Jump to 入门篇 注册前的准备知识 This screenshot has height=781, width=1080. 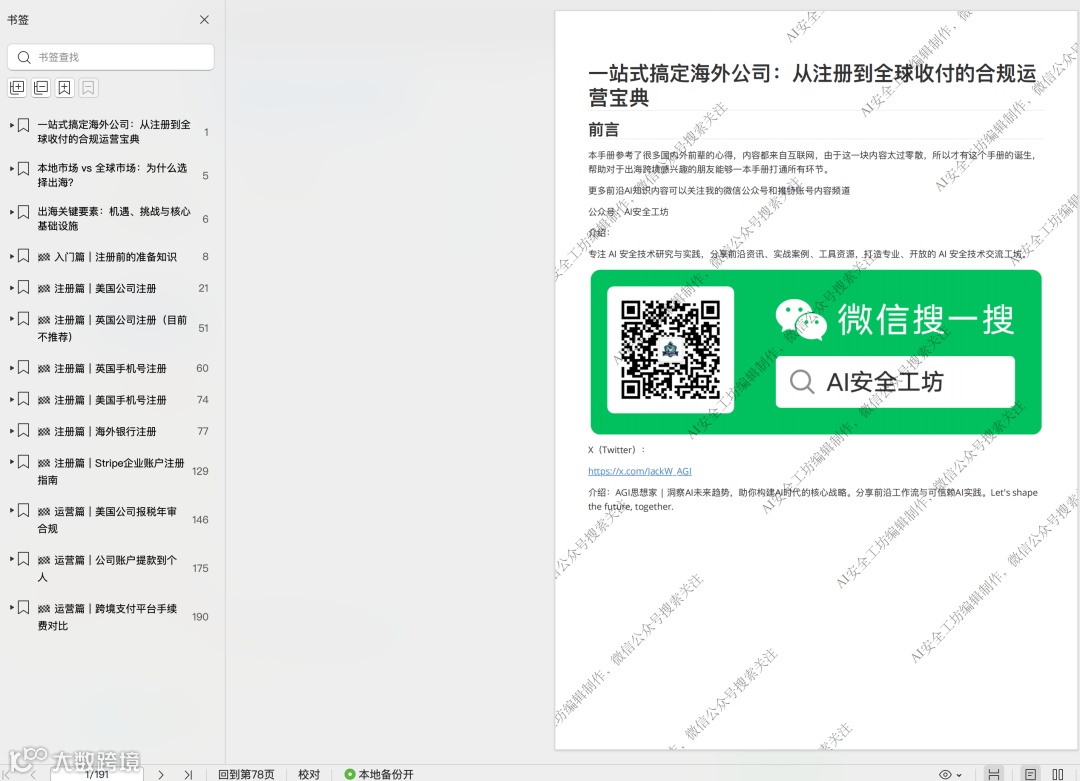click(107, 257)
